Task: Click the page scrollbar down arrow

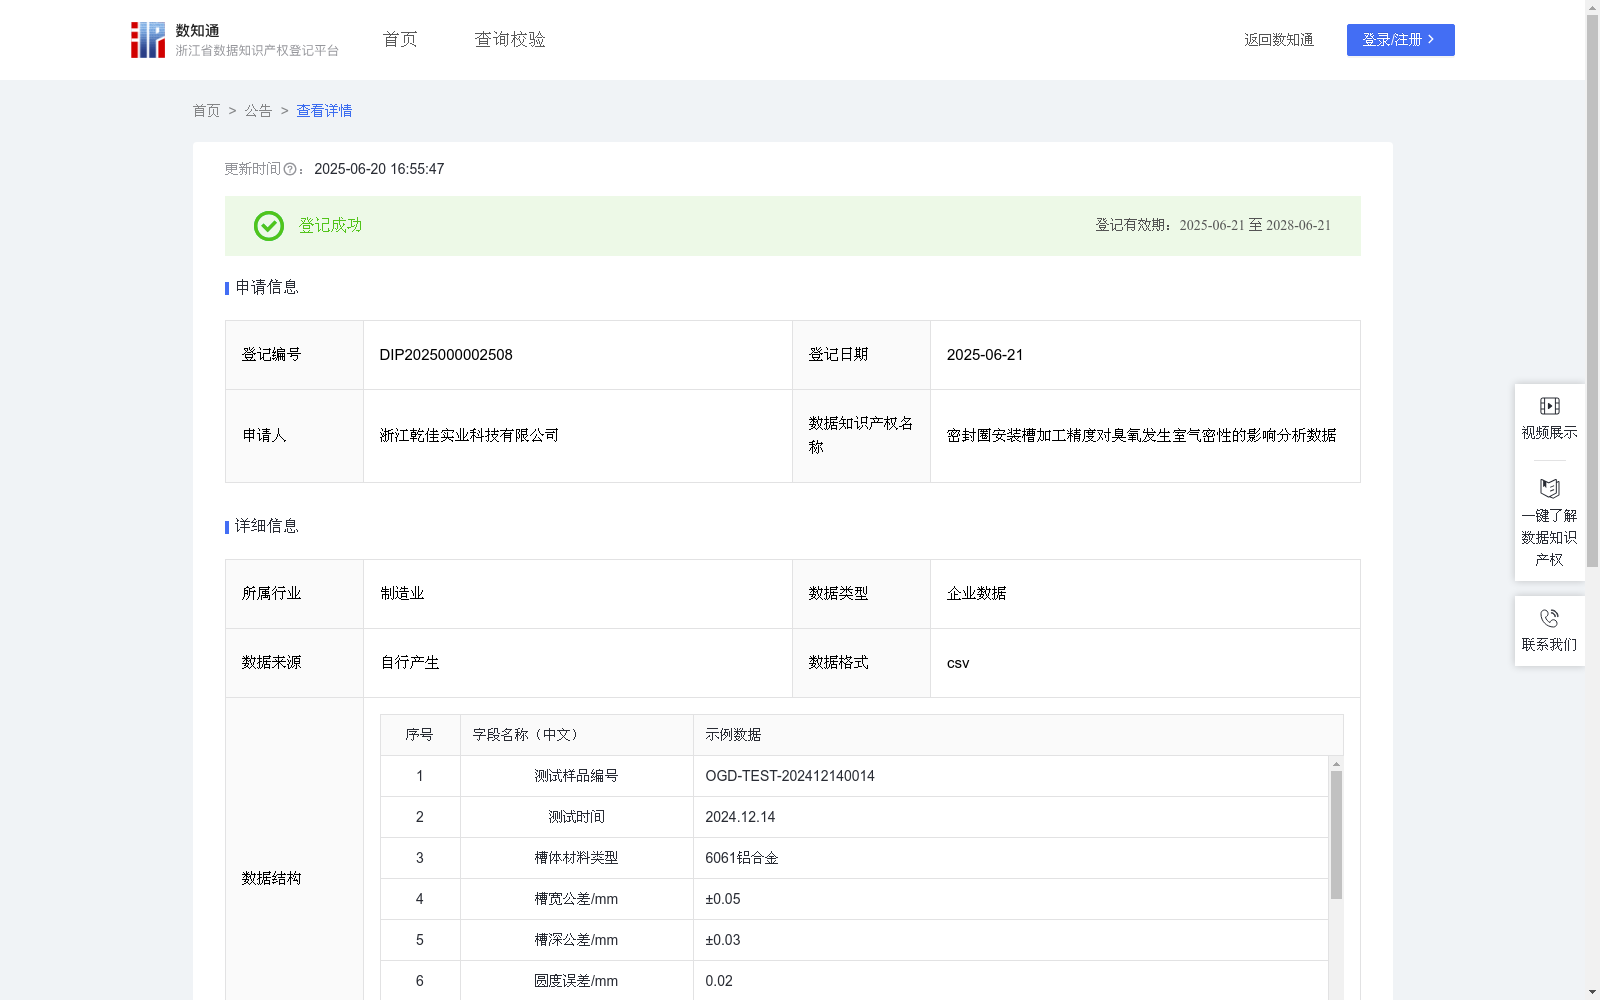Action: (1592, 992)
